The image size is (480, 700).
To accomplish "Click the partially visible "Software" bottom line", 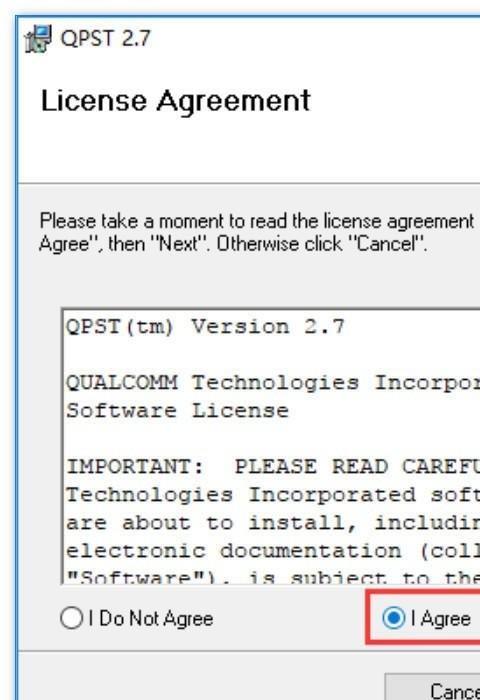I will [x=273, y=577].
